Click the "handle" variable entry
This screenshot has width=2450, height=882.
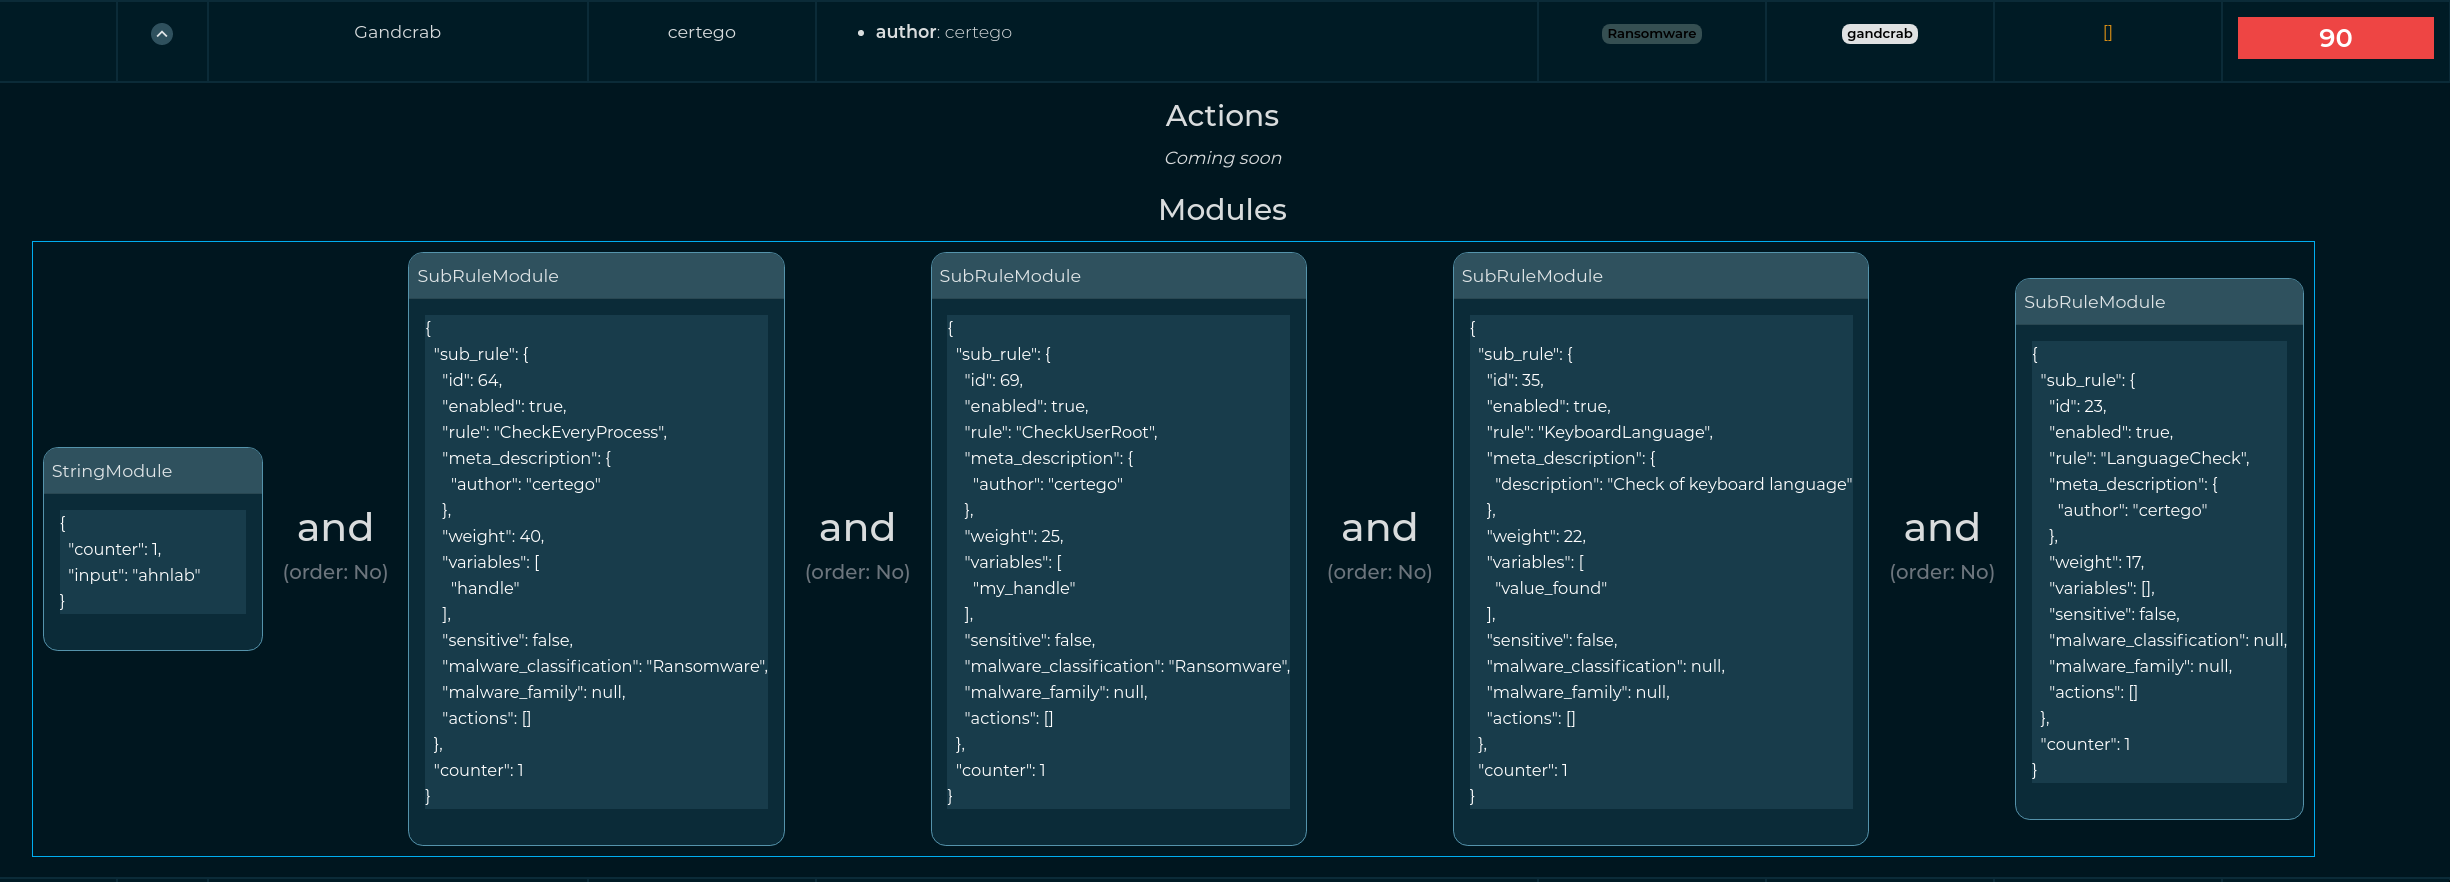pos(485,588)
